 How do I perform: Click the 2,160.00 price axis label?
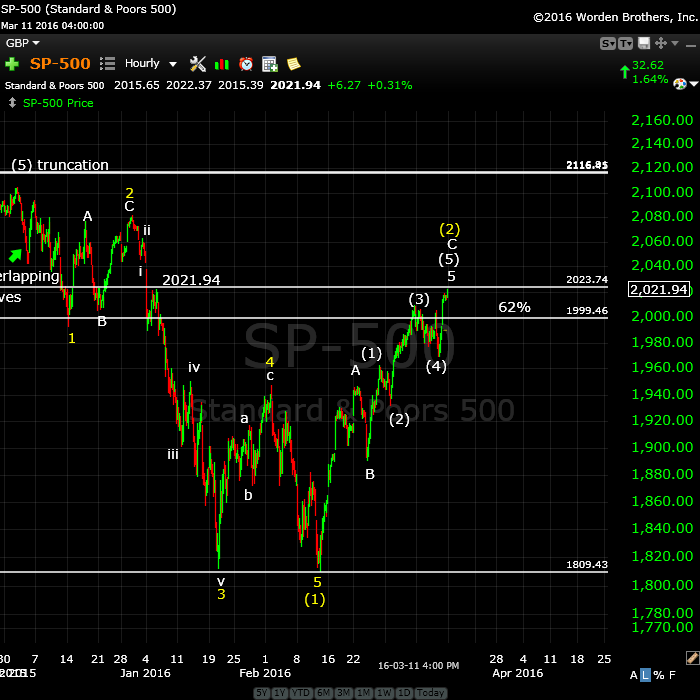(662, 120)
